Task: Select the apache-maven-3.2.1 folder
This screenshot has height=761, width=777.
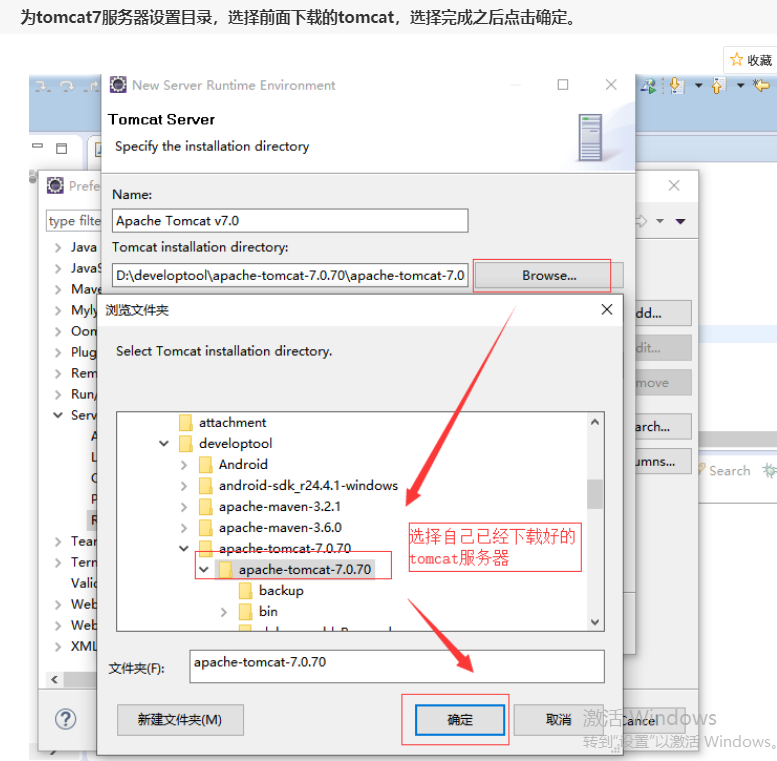Action: click(279, 507)
